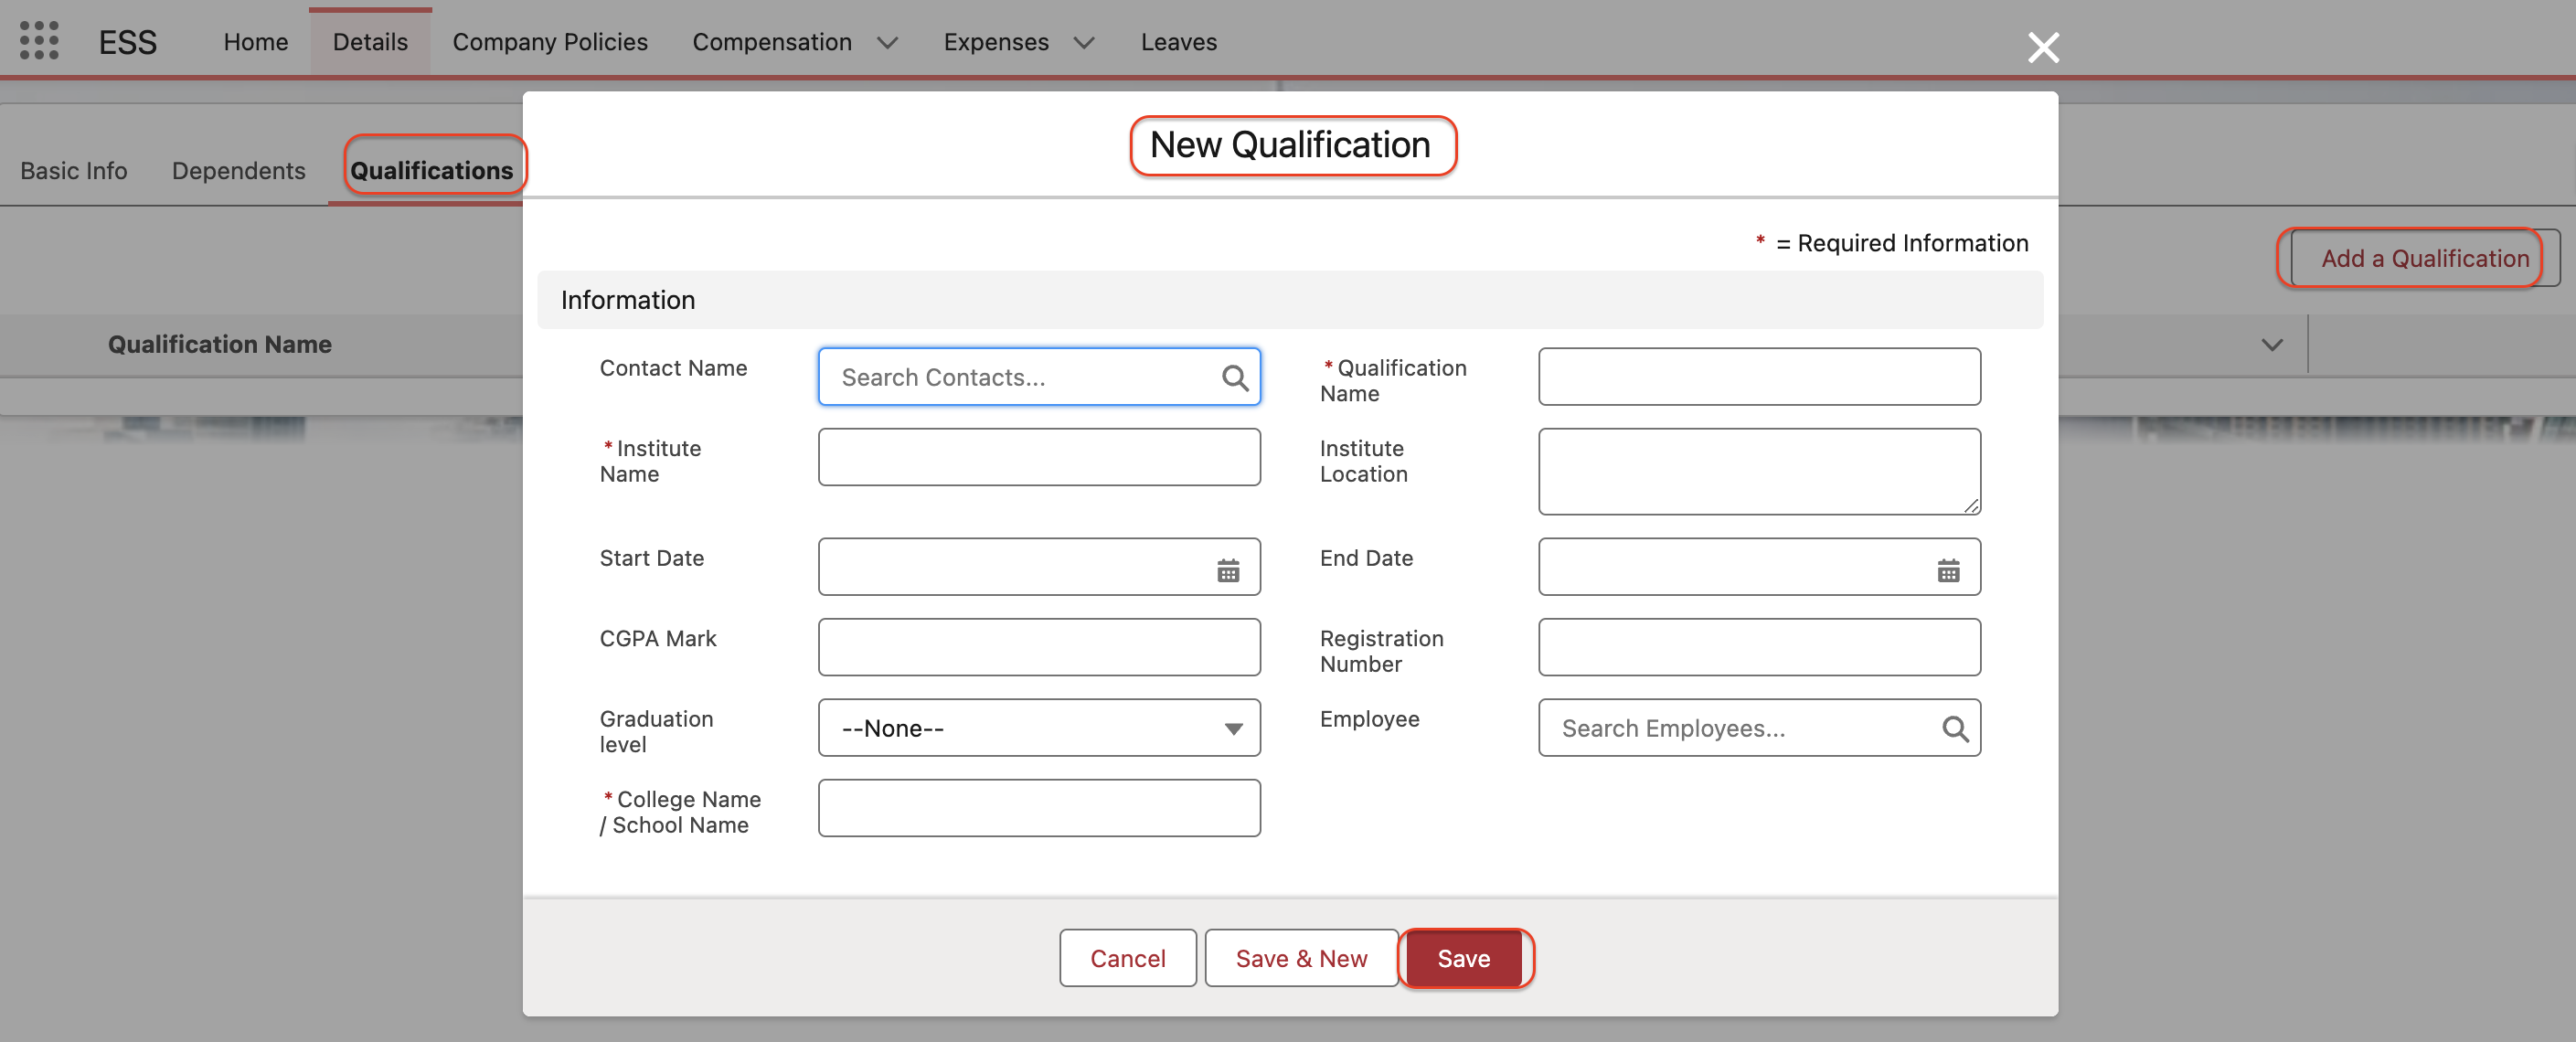Screen dimensions: 2576x1042
Task: Go to the Leaves nav item
Action: pos(1178,42)
